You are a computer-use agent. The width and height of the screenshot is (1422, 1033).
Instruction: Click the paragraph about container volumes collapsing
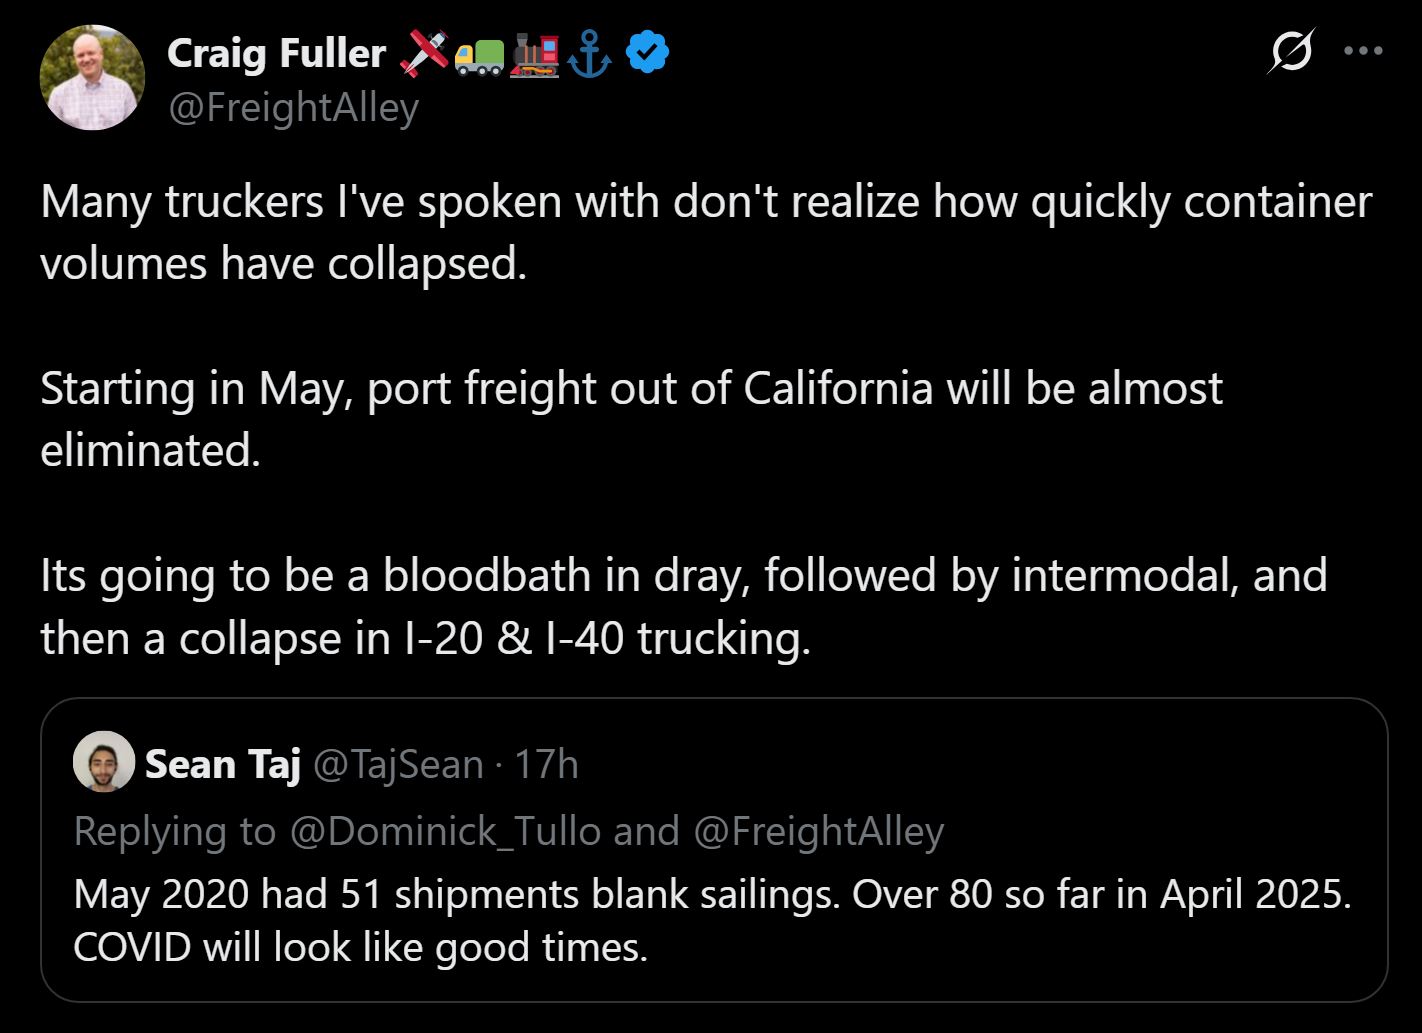[x=704, y=232]
